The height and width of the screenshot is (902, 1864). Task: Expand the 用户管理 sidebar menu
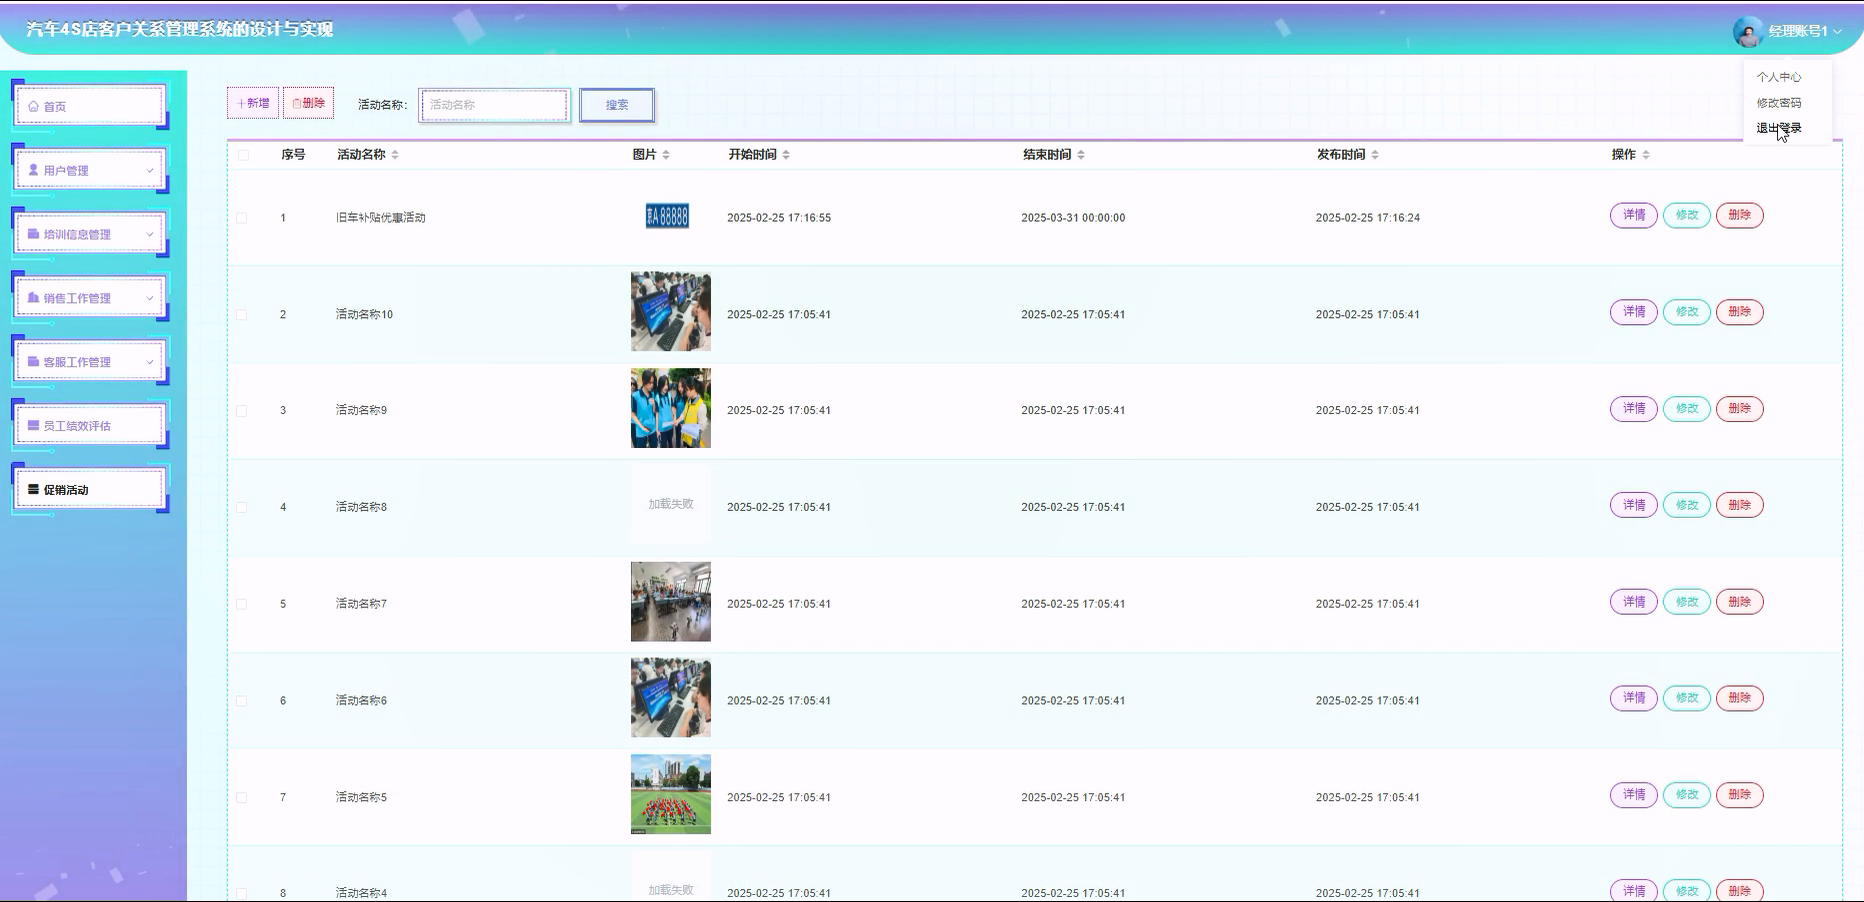[90, 170]
